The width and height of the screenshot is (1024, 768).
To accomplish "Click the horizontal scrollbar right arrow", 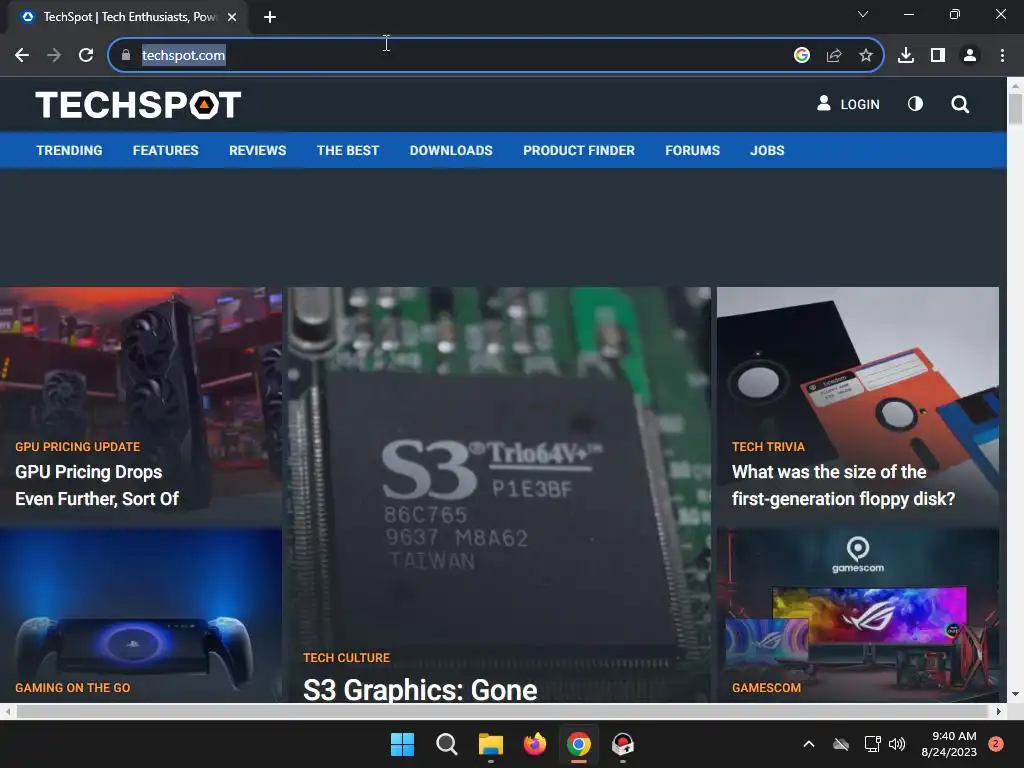I will click(999, 711).
